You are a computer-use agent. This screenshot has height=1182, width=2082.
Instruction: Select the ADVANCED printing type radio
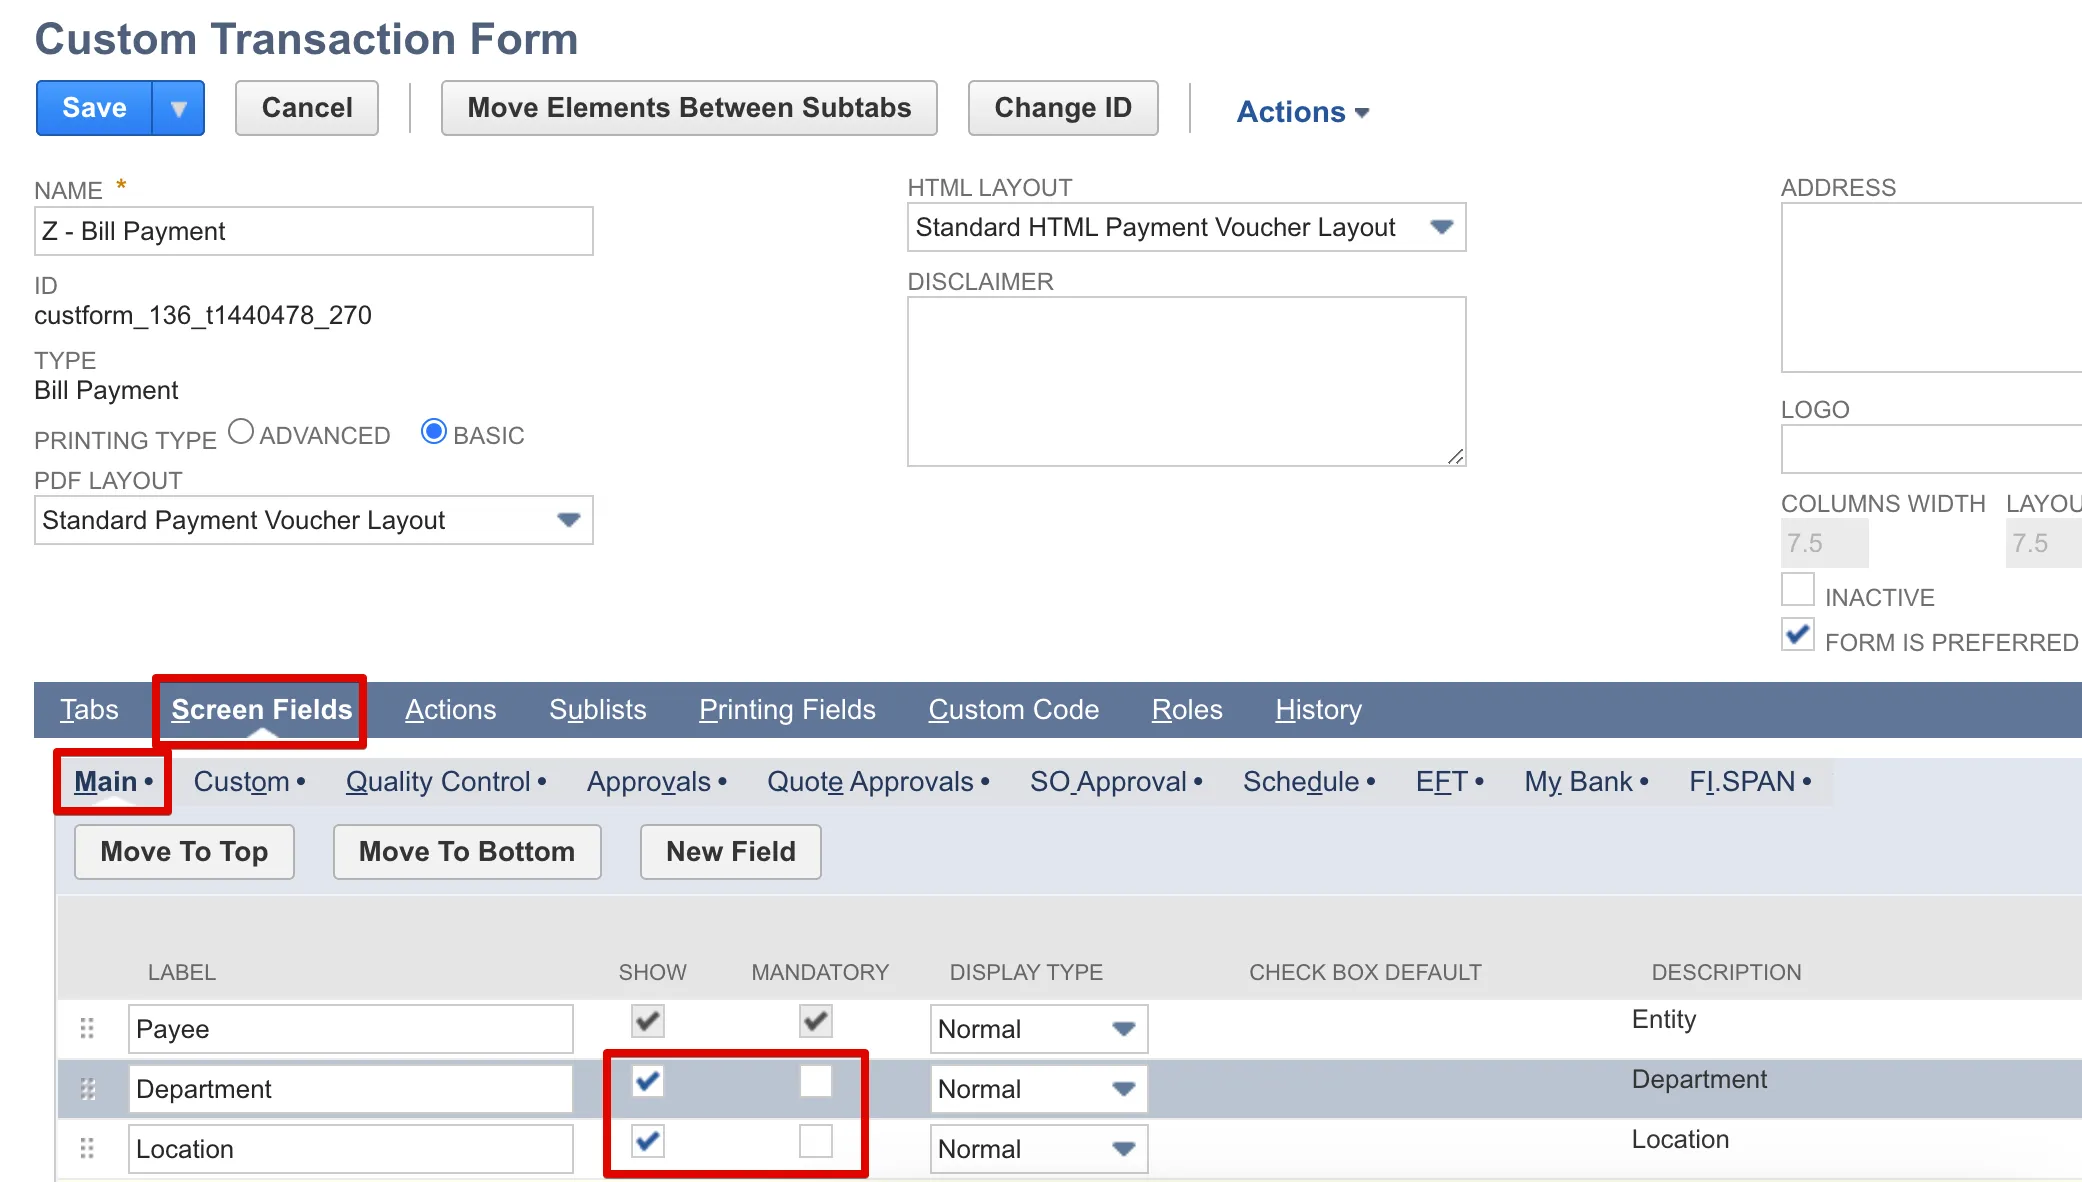(241, 432)
